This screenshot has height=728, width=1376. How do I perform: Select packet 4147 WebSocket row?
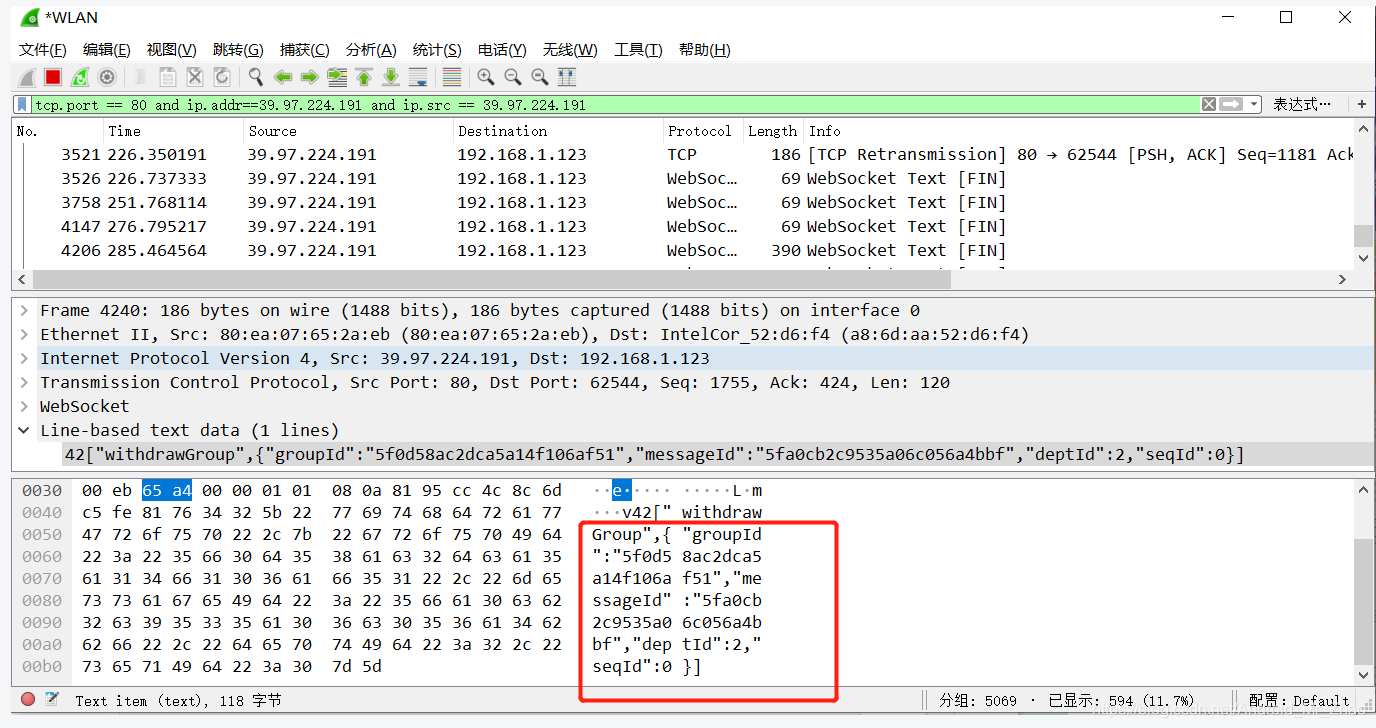coord(683,227)
